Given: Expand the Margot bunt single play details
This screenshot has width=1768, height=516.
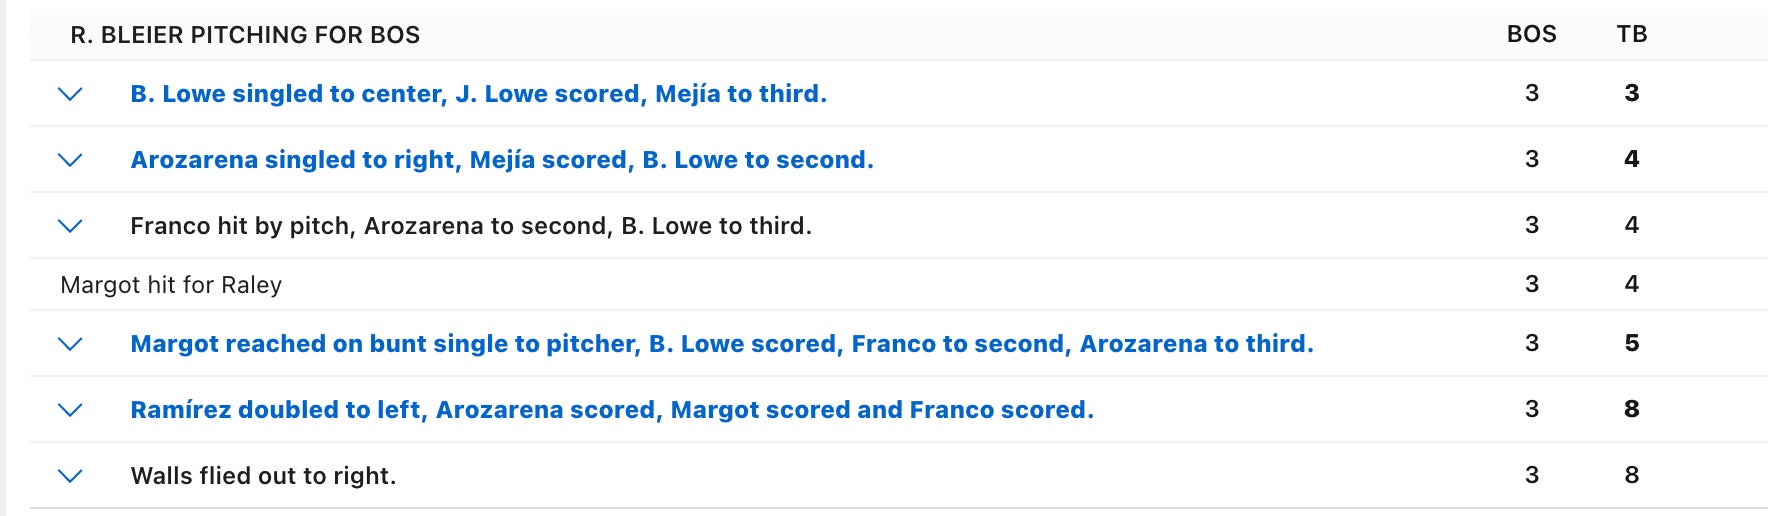Looking at the screenshot, I should click(70, 344).
